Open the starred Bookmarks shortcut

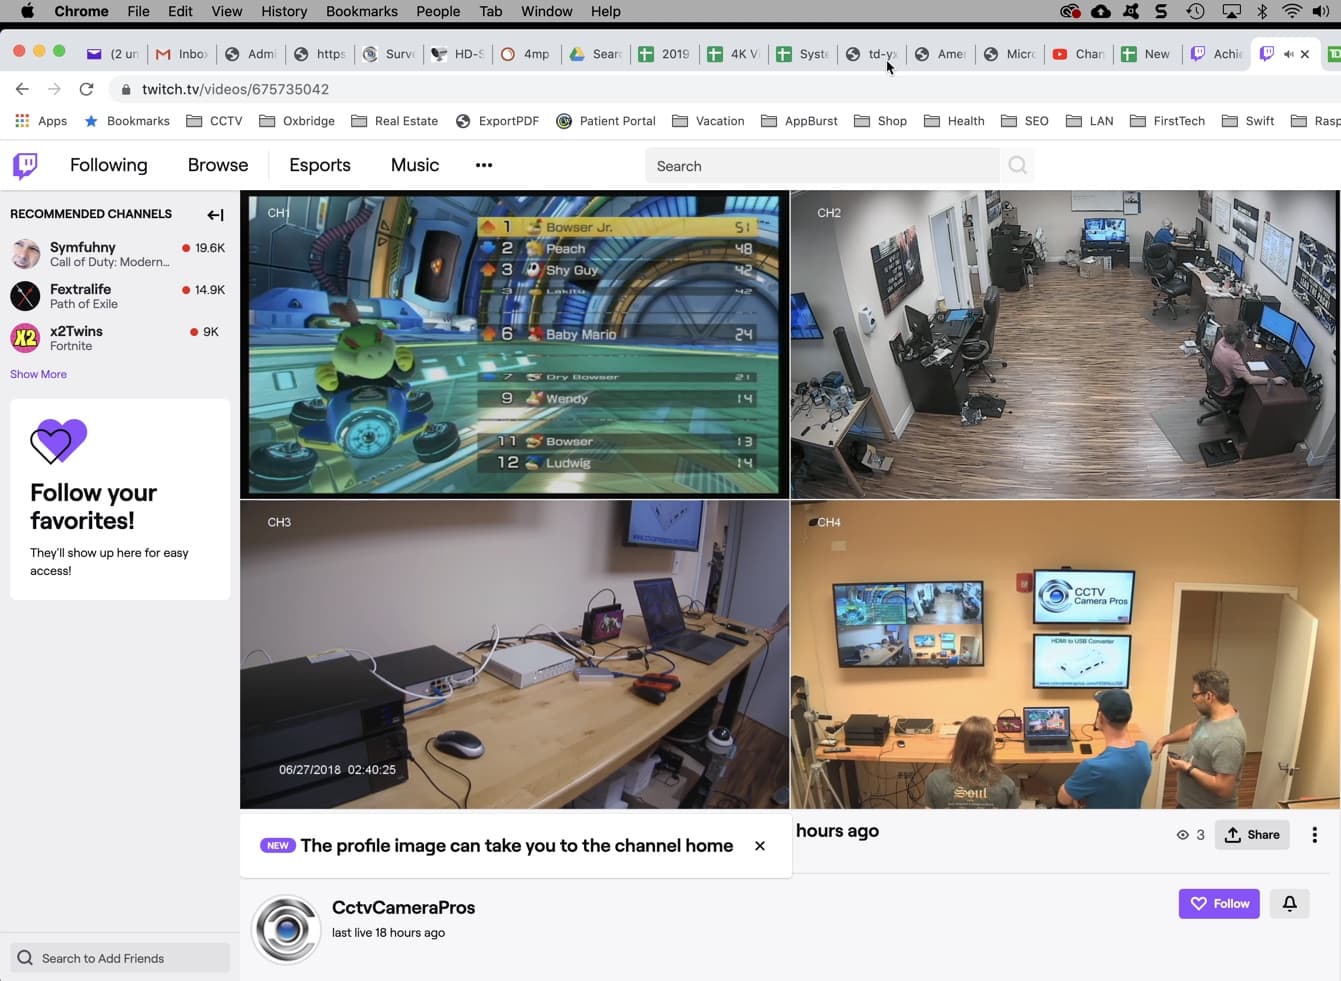click(127, 121)
